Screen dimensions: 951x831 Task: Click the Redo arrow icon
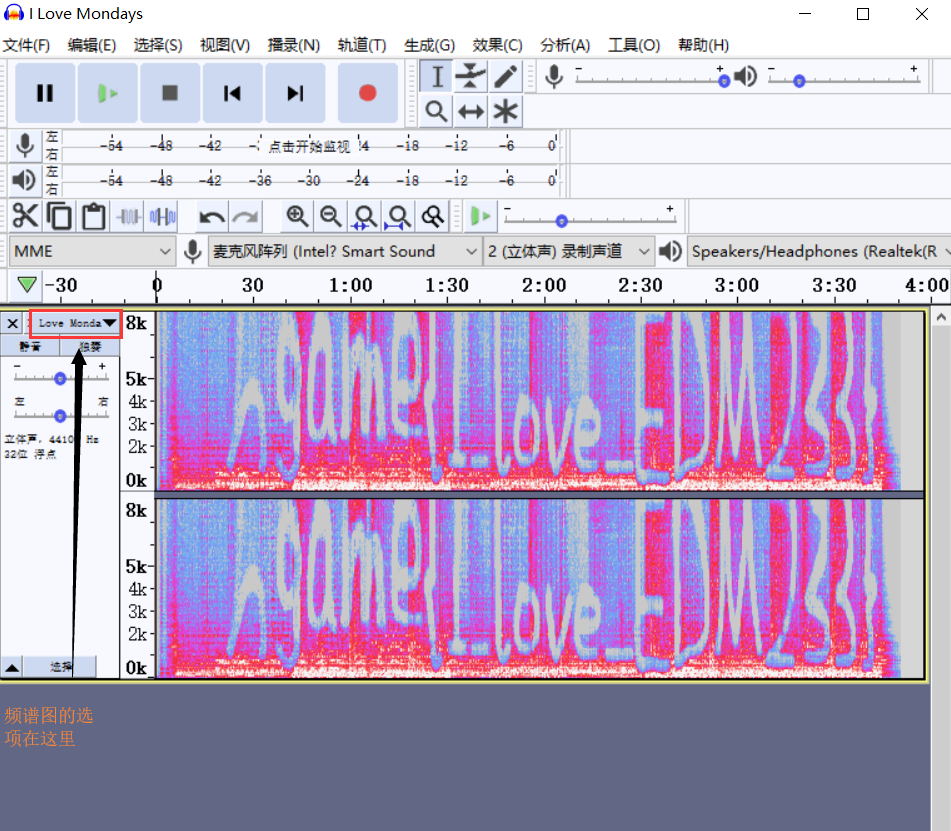point(246,216)
